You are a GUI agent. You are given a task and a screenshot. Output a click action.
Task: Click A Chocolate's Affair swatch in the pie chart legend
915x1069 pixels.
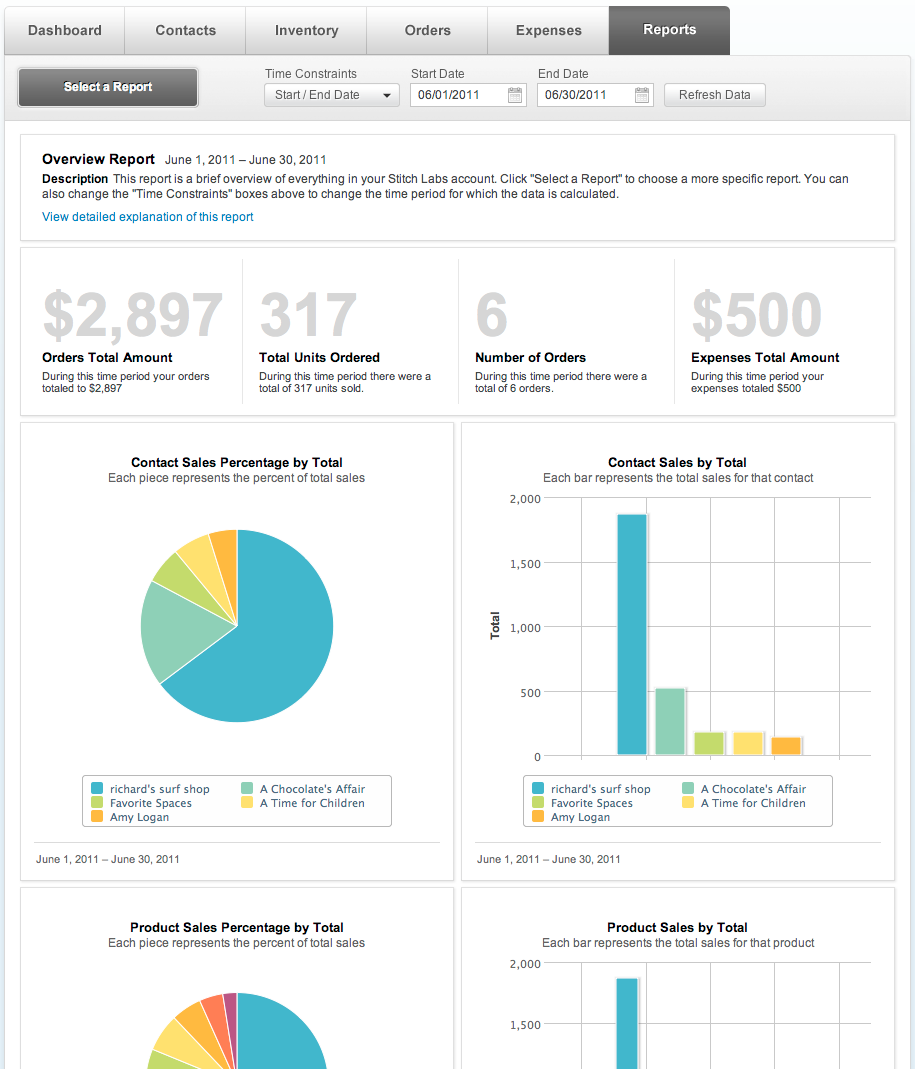tap(247, 788)
